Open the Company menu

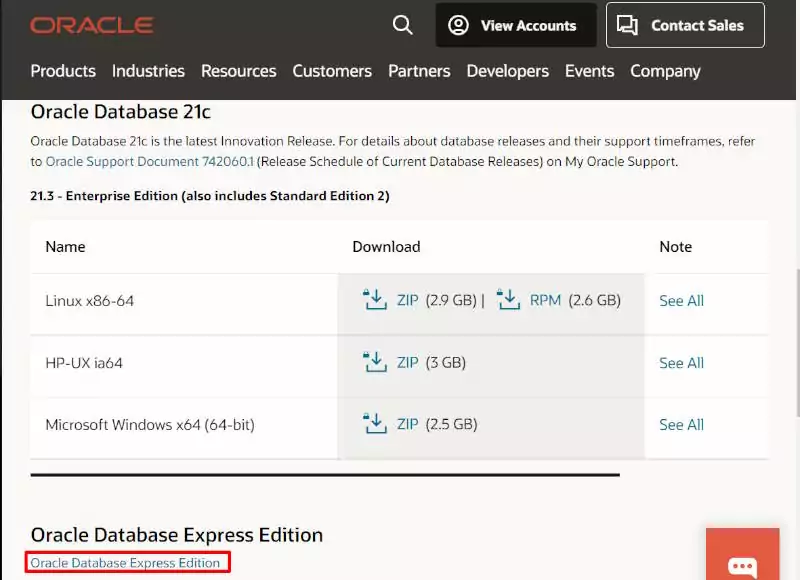point(665,71)
